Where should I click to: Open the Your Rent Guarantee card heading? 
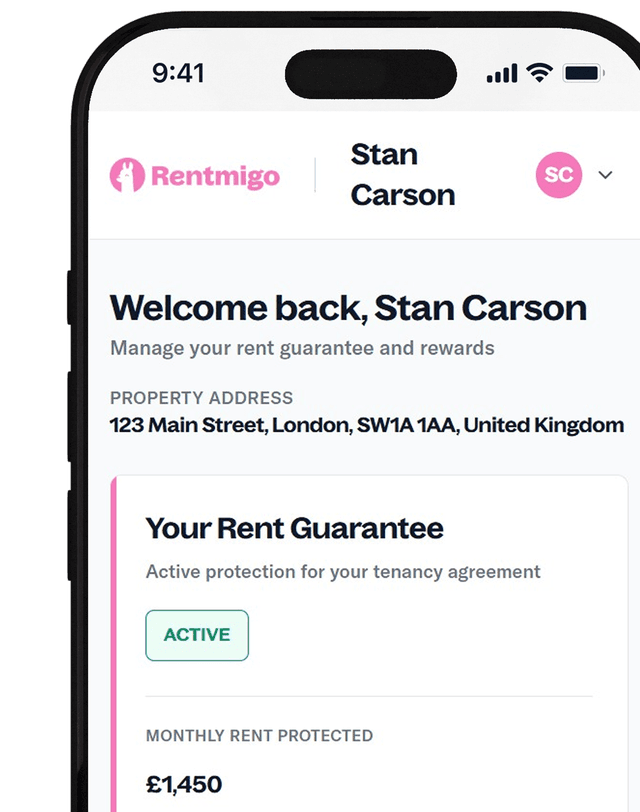(x=294, y=528)
